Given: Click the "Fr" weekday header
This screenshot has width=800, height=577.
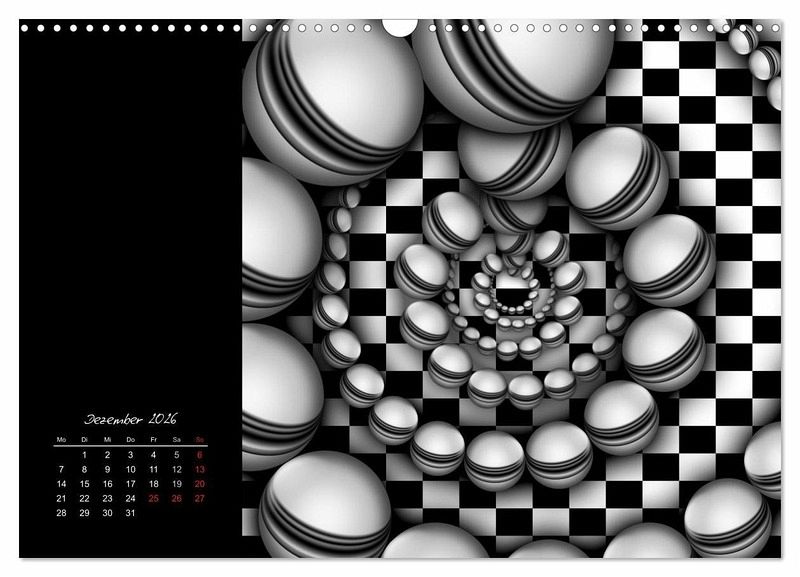Looking at the screenshot, I should click(154, 440).
